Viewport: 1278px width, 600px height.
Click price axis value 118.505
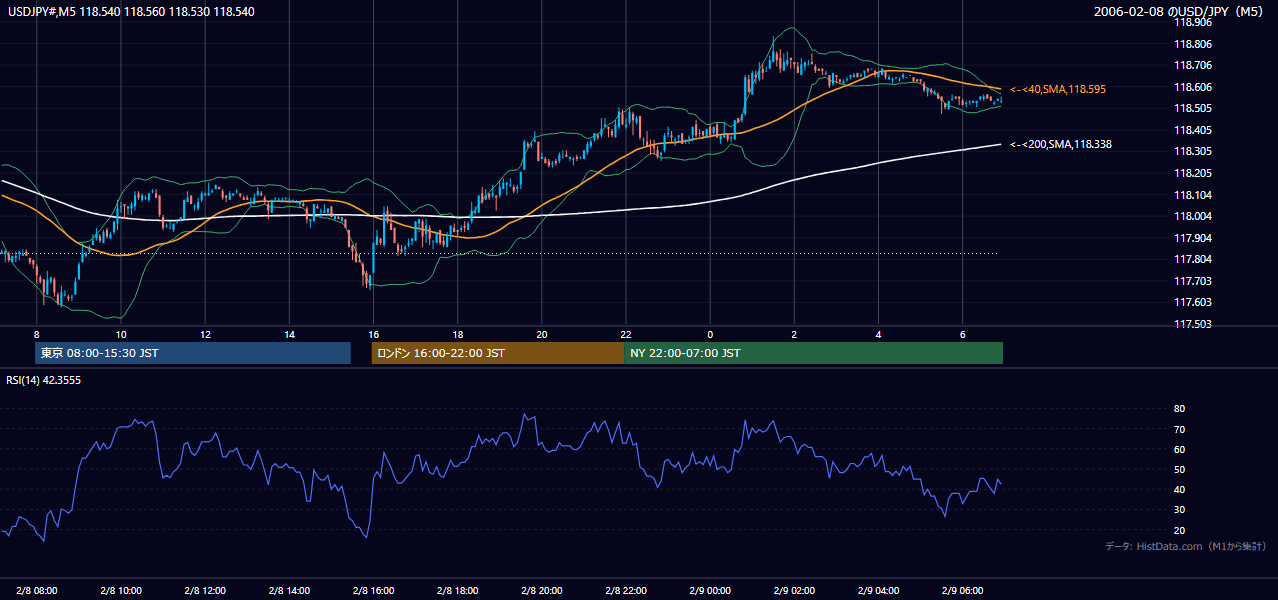coord(1192,109)
